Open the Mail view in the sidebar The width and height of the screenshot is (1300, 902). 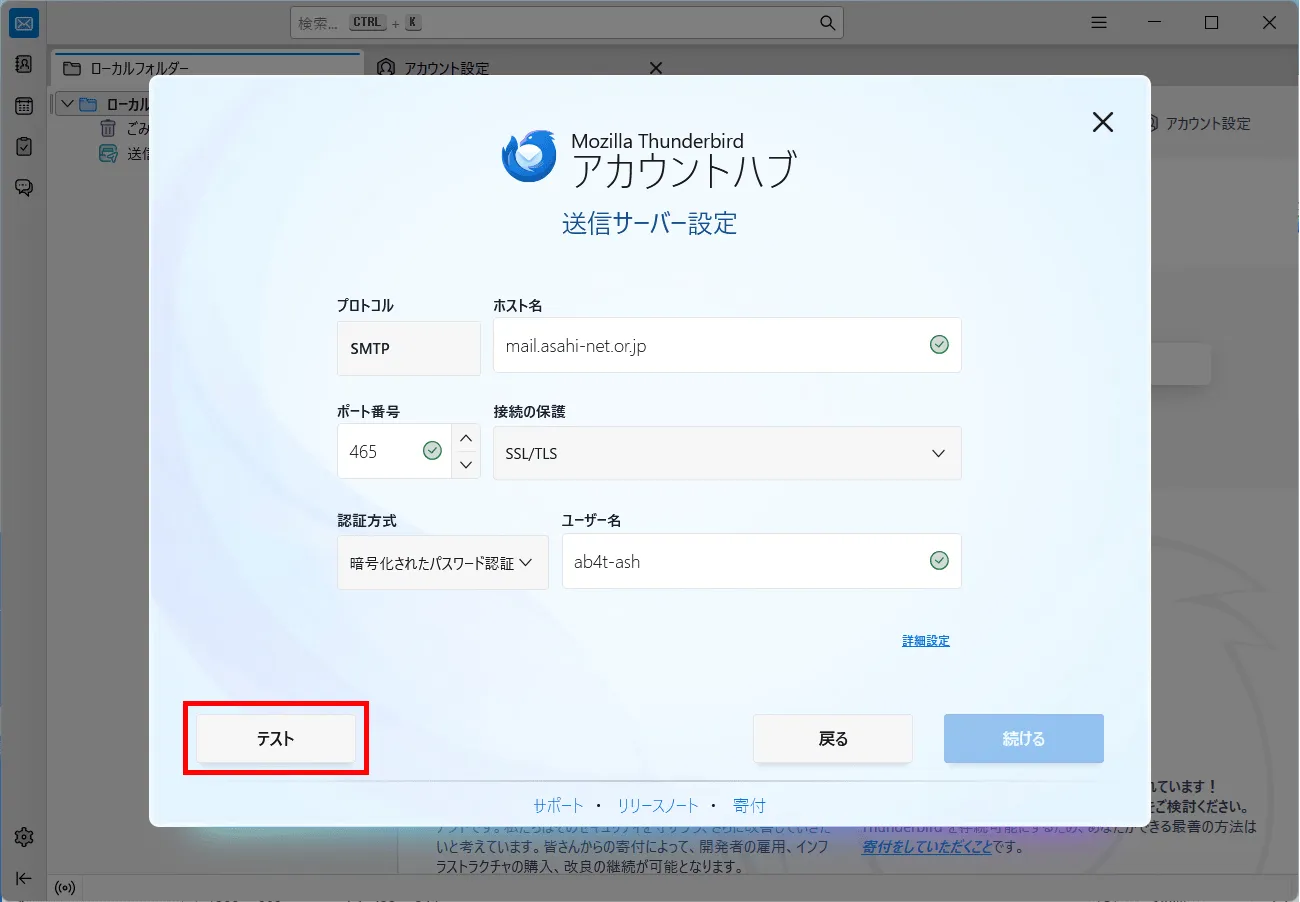23,22
